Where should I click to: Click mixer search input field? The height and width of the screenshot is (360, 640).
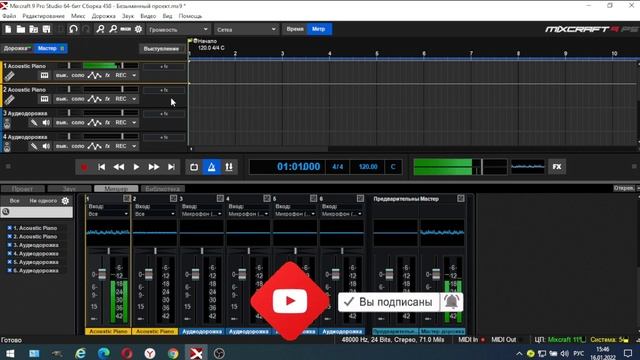click(x=37, y=212)
